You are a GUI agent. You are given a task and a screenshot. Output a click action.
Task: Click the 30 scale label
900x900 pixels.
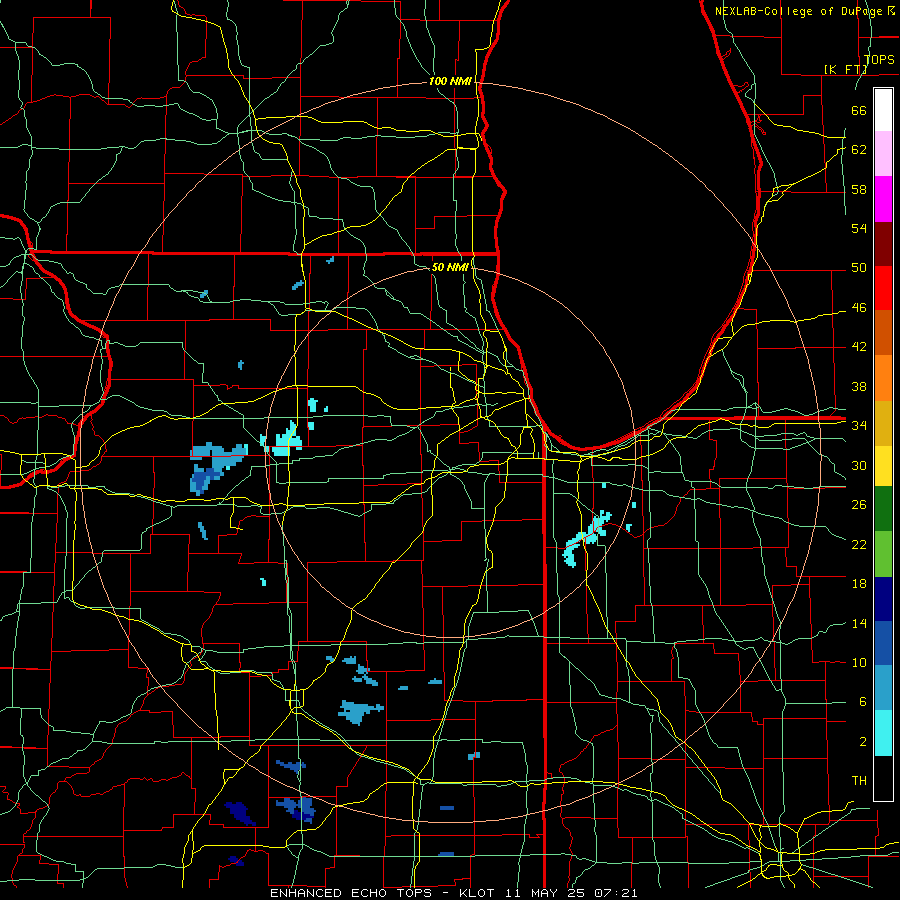[x=859, y=465]
